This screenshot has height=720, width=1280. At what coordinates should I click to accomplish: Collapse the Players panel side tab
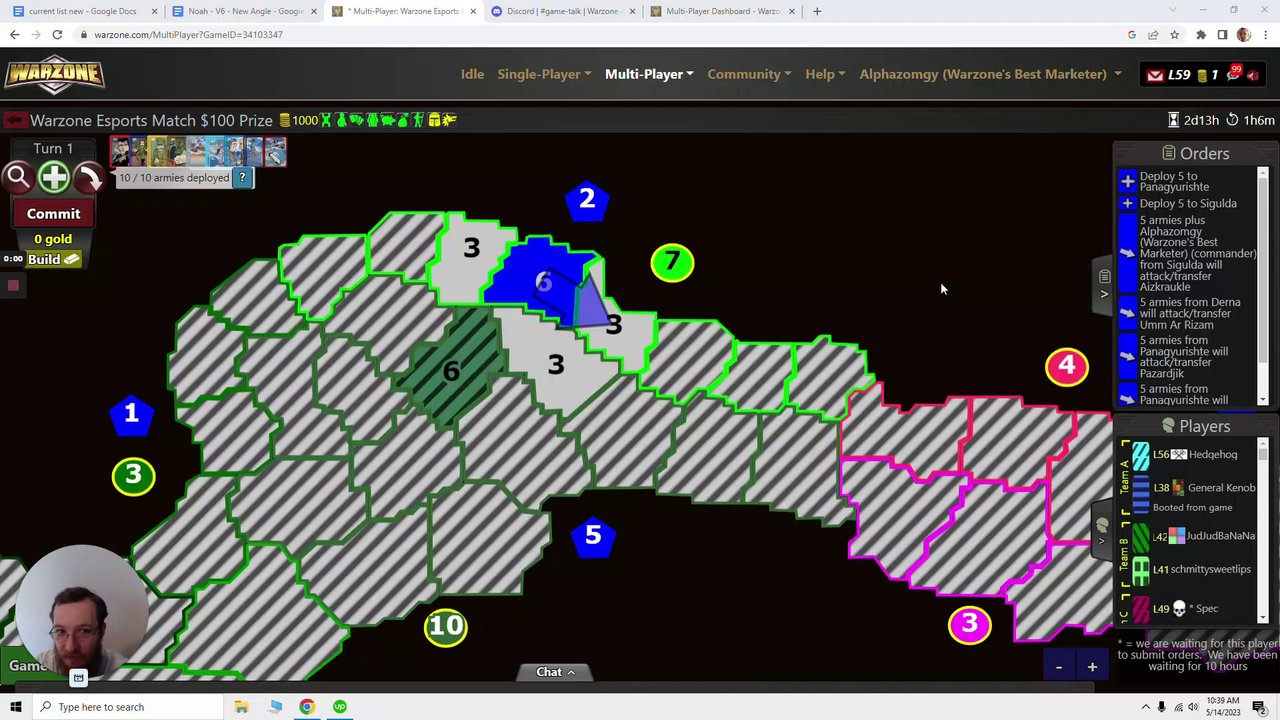click(1103, 530)
